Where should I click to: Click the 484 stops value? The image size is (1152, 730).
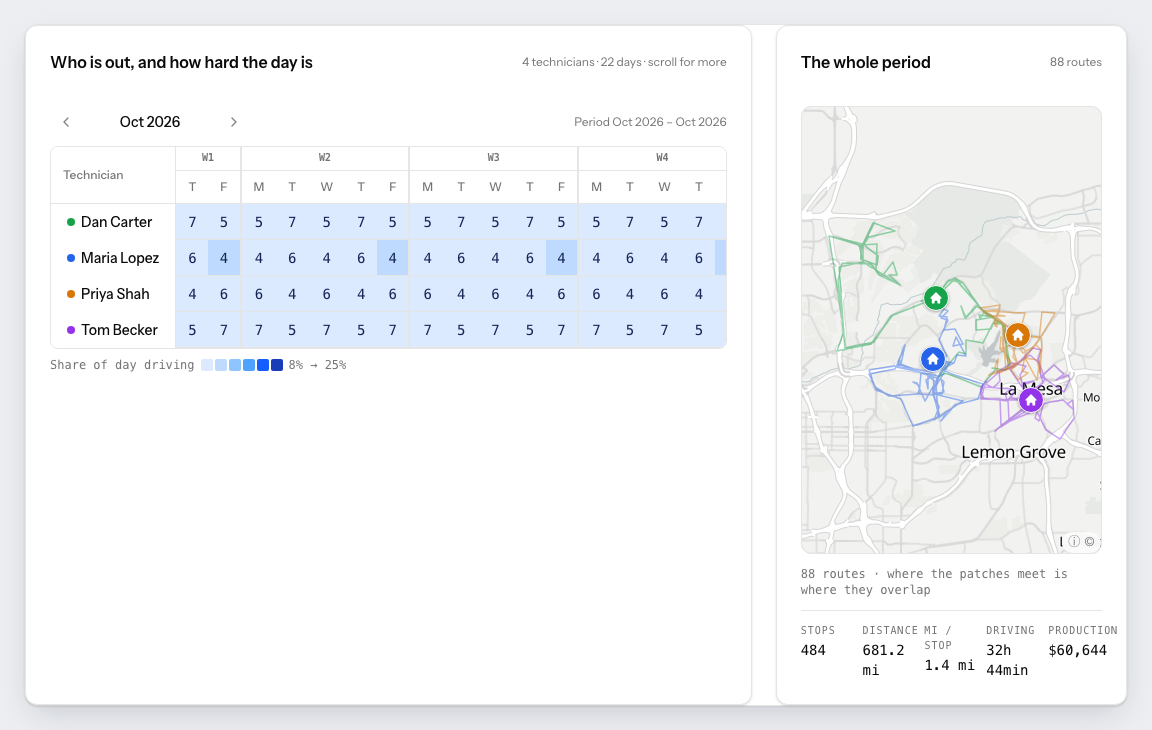coord(813,651)
